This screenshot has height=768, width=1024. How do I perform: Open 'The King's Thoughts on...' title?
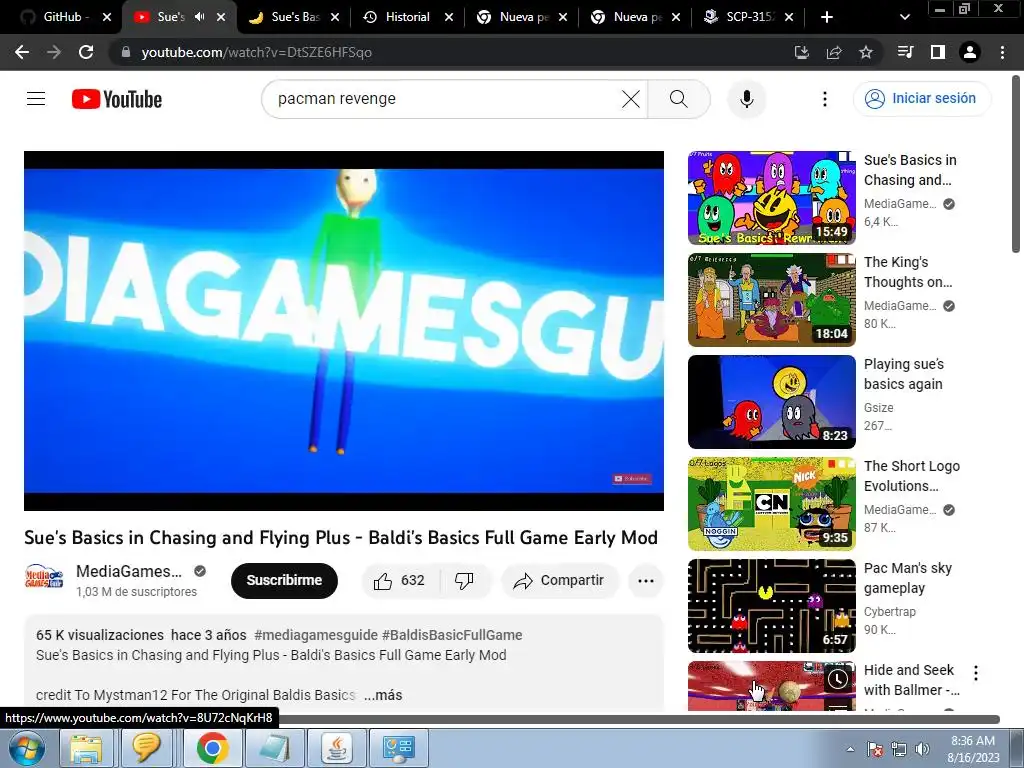908,272
